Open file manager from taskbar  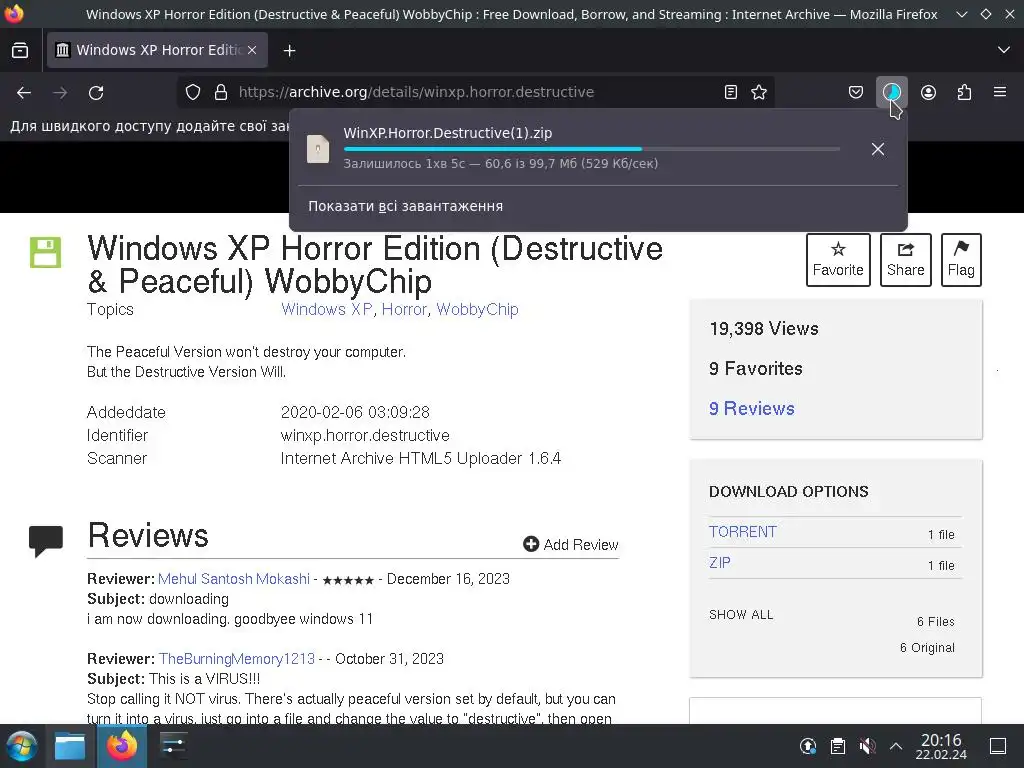click(x=70, y=746)
